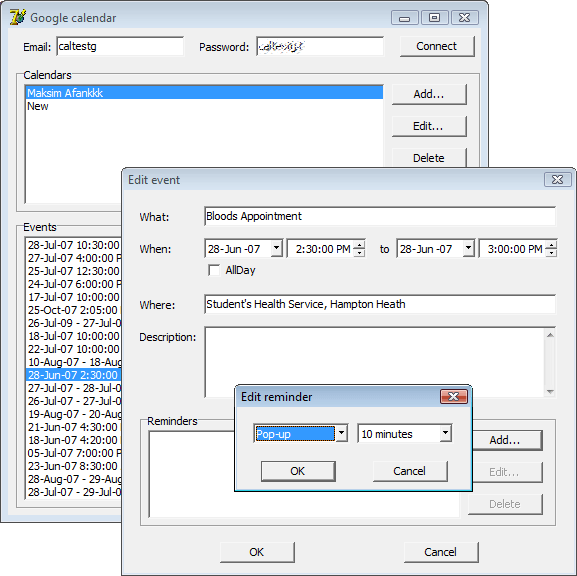Click the Google calendar app icon in title bar
This screenshot has height=576, width=577.
pyautogui.click(x=17, y=17)
